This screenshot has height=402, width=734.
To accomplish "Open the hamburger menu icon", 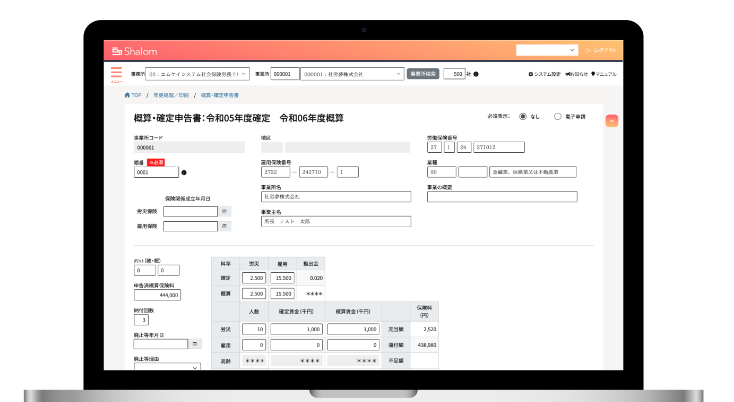I will point(116,73).
